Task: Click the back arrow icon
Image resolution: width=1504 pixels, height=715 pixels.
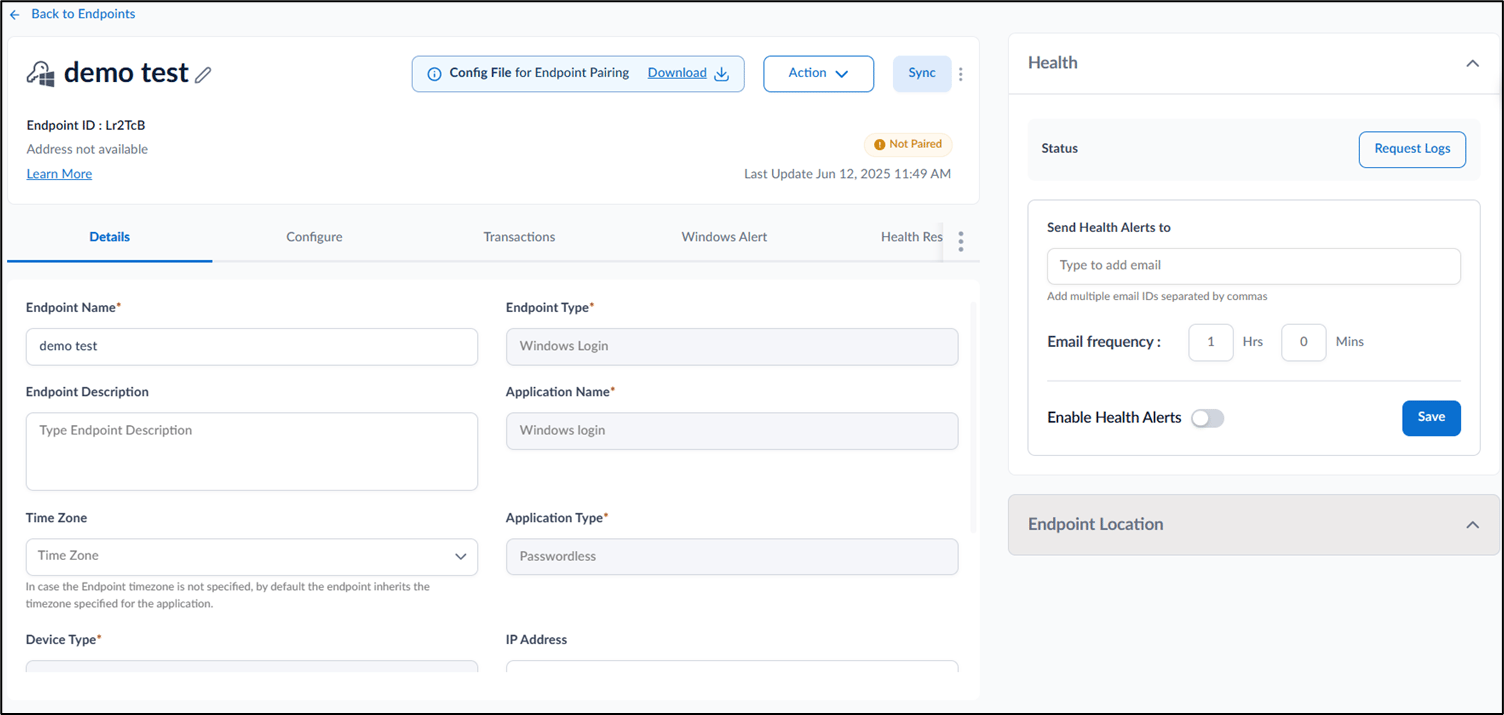Action: click(15, 15)
